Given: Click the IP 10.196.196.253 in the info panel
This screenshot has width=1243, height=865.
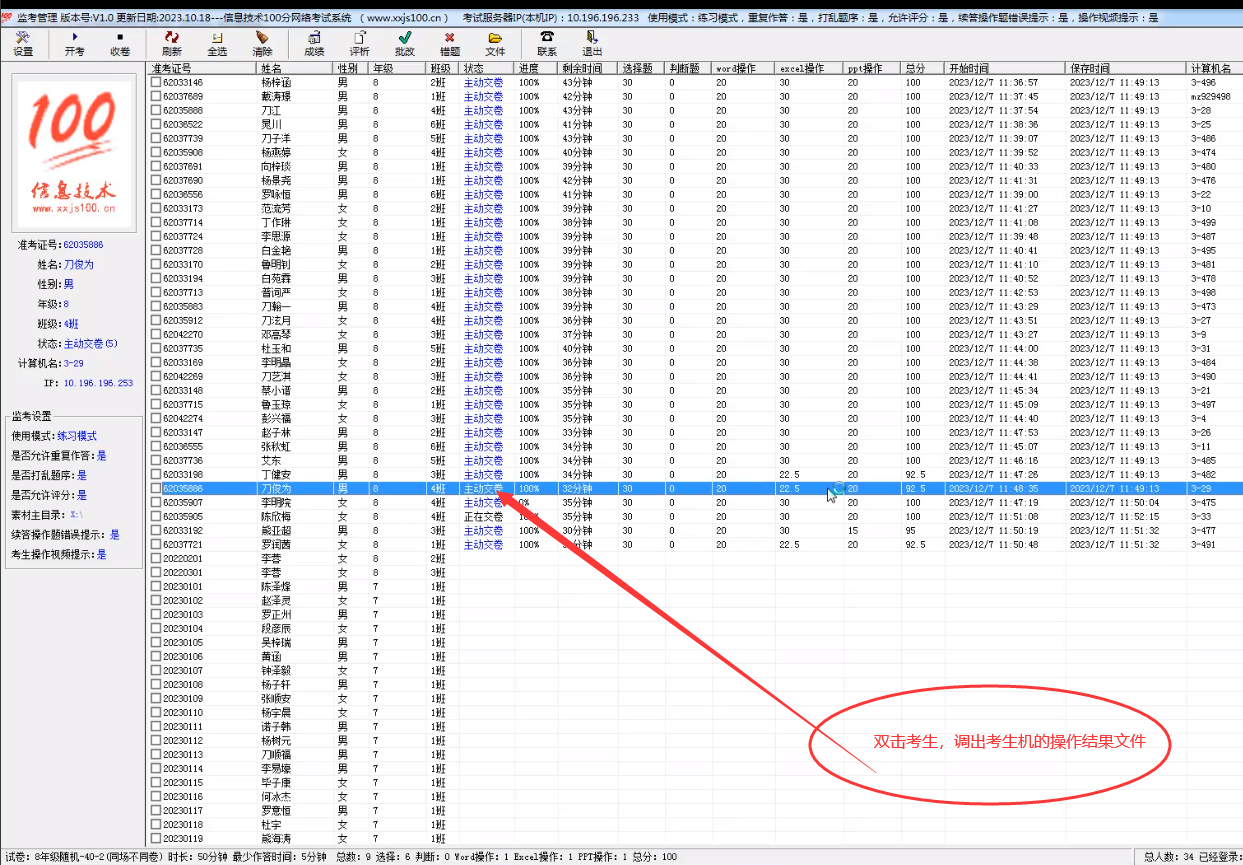Looking at the screenshot, I should pyautogui.click(x=98, y=383).
